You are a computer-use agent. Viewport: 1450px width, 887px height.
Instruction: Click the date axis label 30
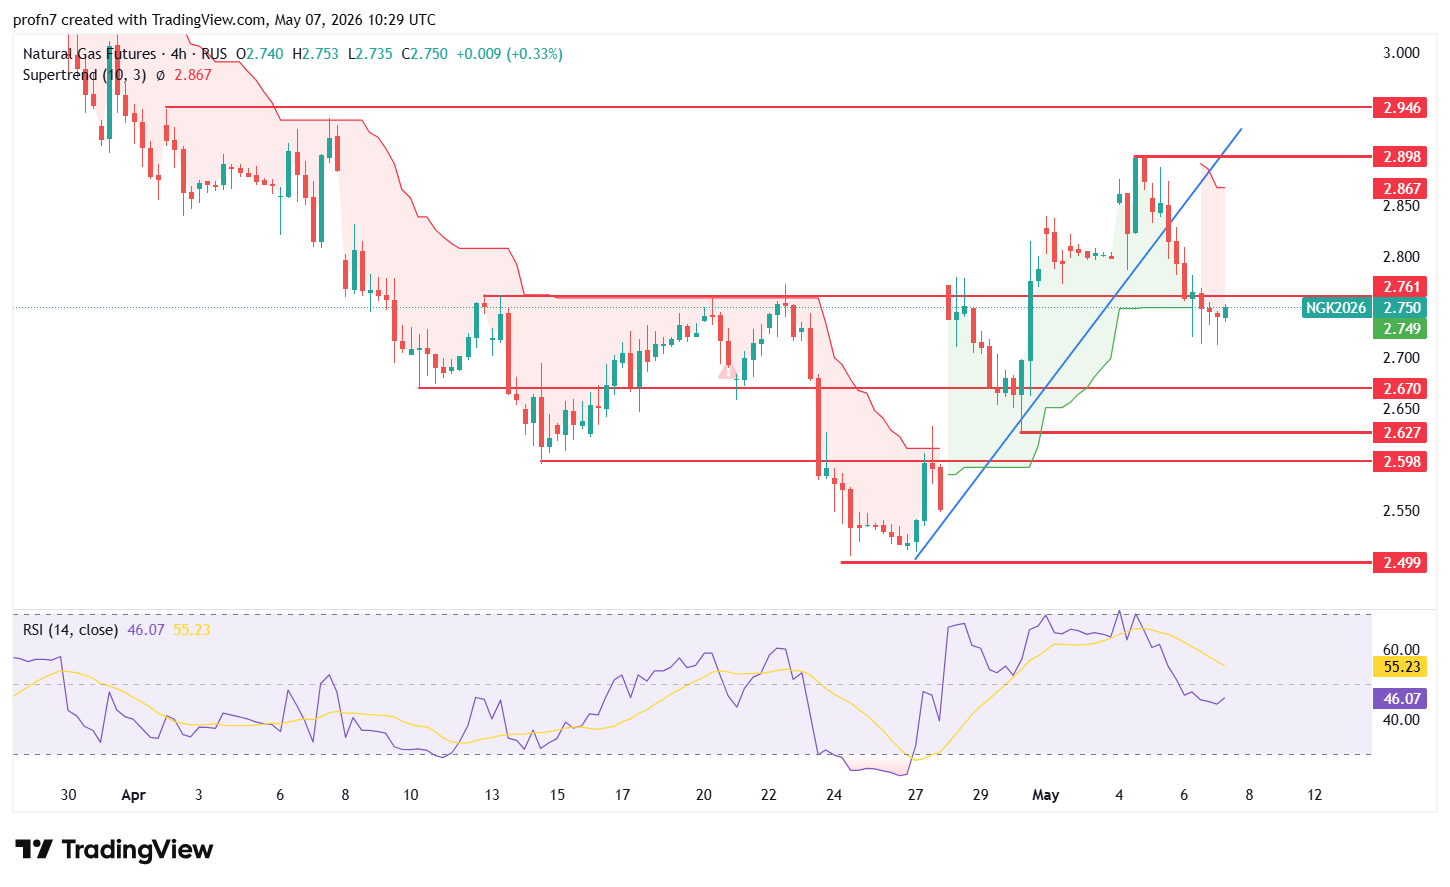click(x=68, y=795)
